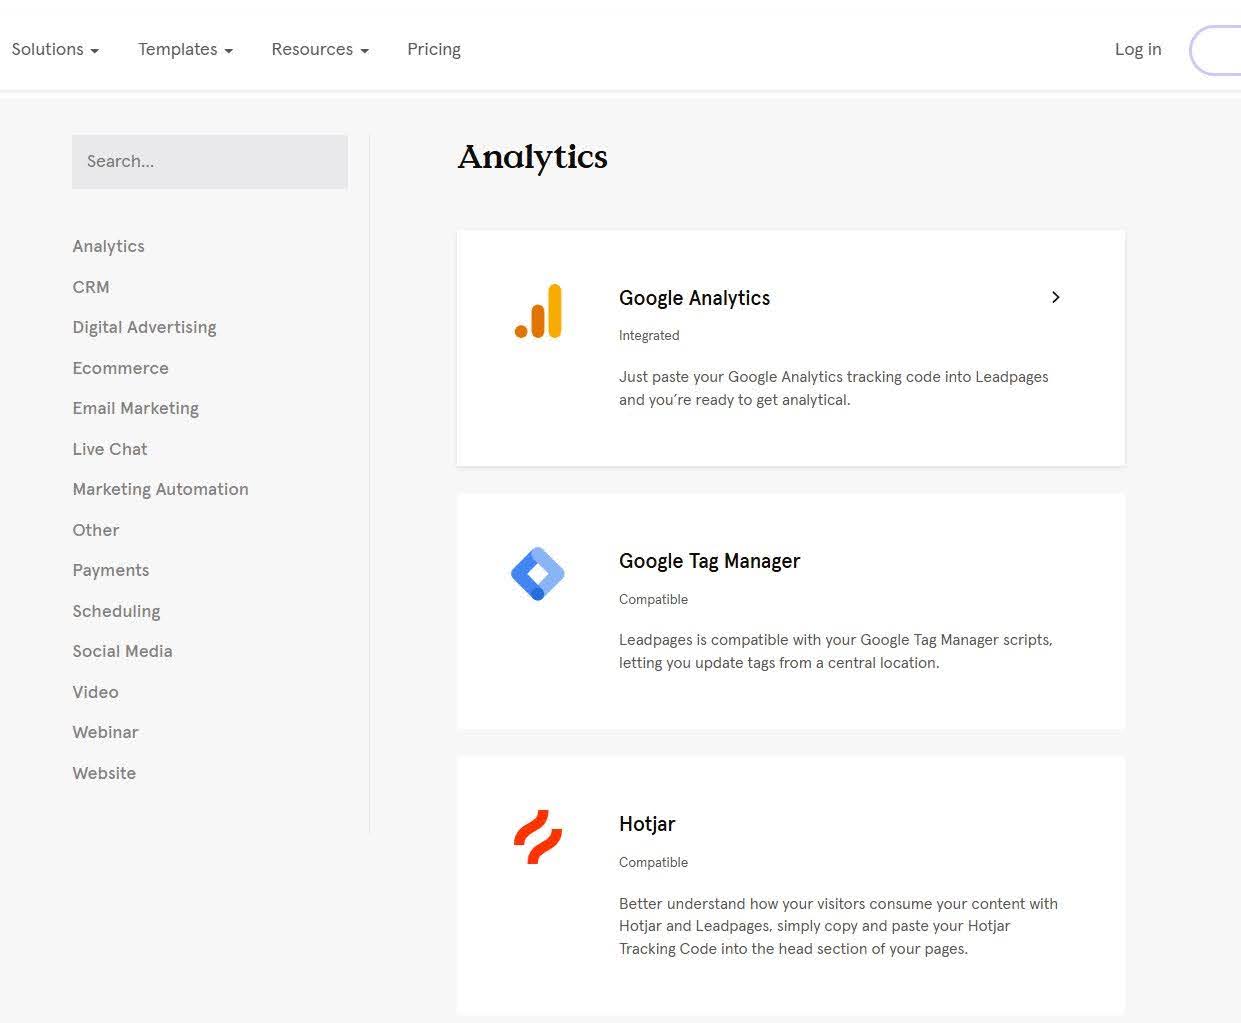Select the CRM category

91,287
